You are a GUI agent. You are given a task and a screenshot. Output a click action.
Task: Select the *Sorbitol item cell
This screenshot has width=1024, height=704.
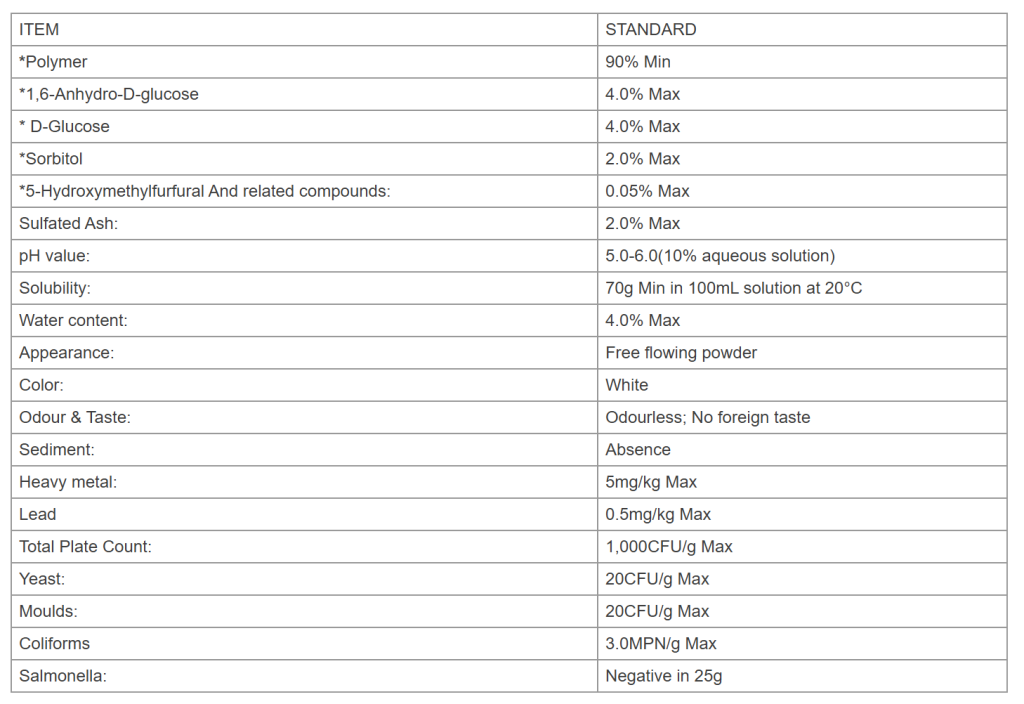click(x=304, y=159)
